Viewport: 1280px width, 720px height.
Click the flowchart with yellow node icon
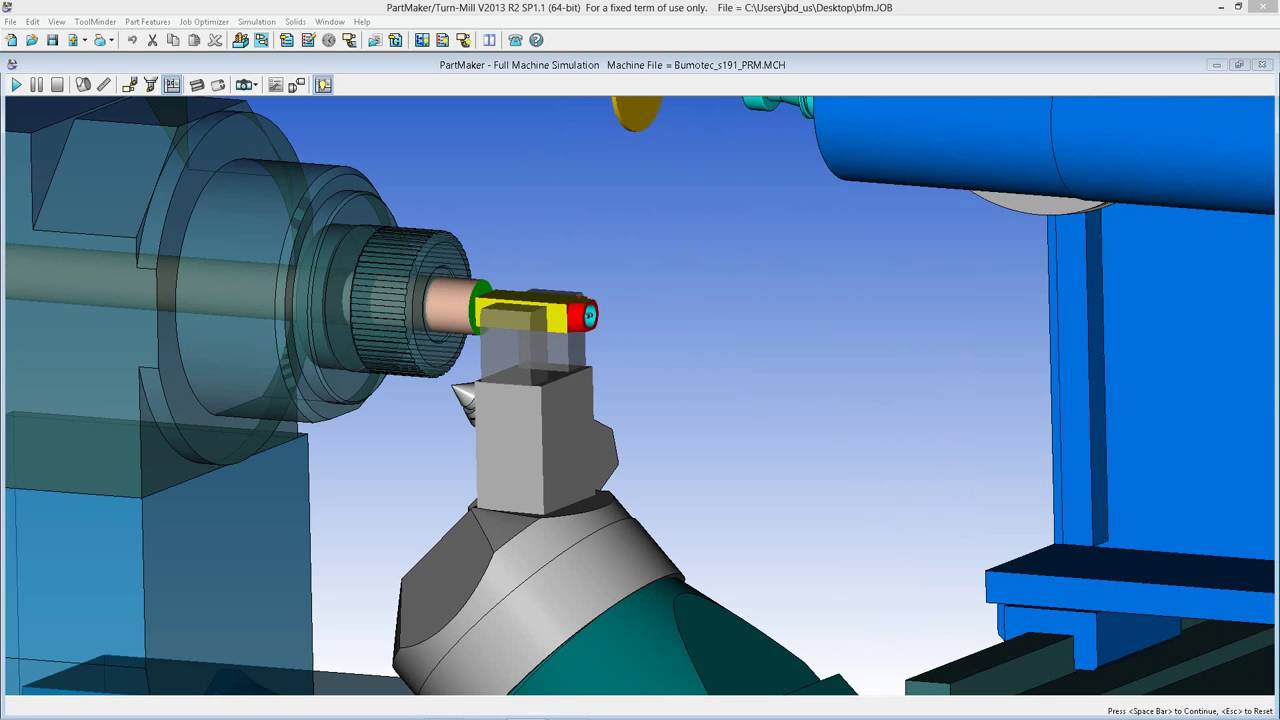click(463, 40)
